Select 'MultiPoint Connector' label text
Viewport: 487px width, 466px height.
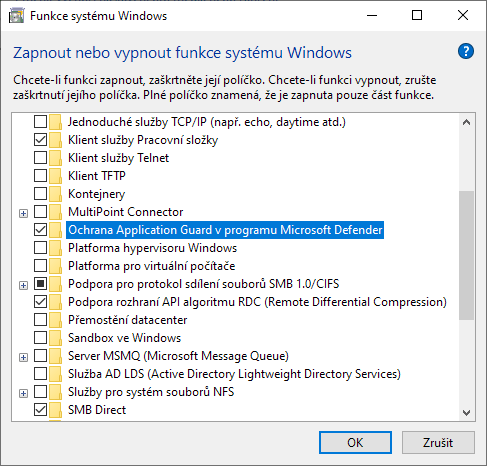point(126,212)
